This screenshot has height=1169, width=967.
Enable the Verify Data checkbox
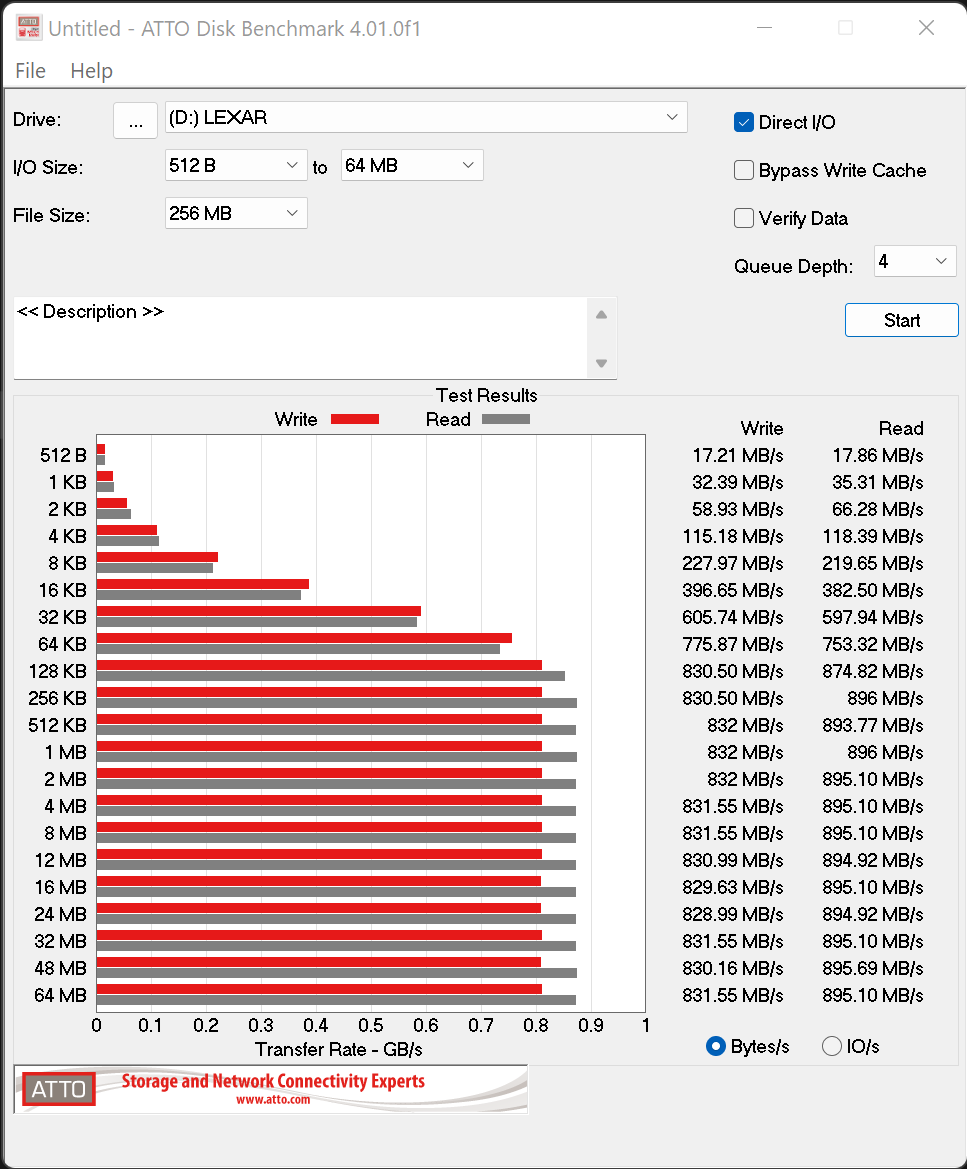coord(744,218)
